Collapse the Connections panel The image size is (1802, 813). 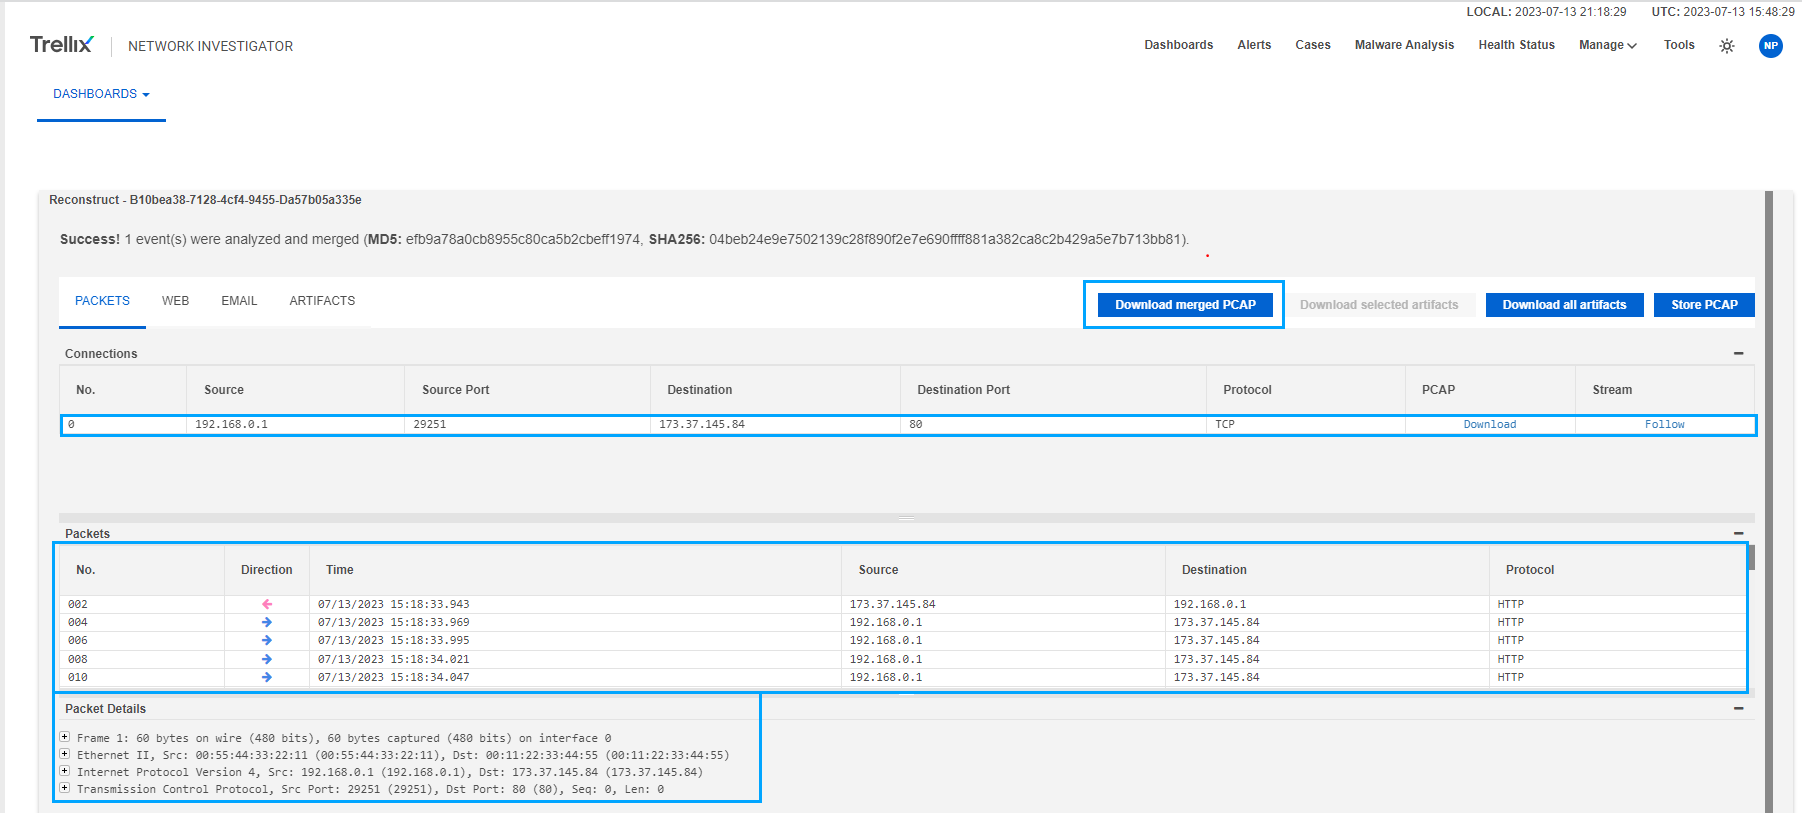click(x=1738, y=354)
